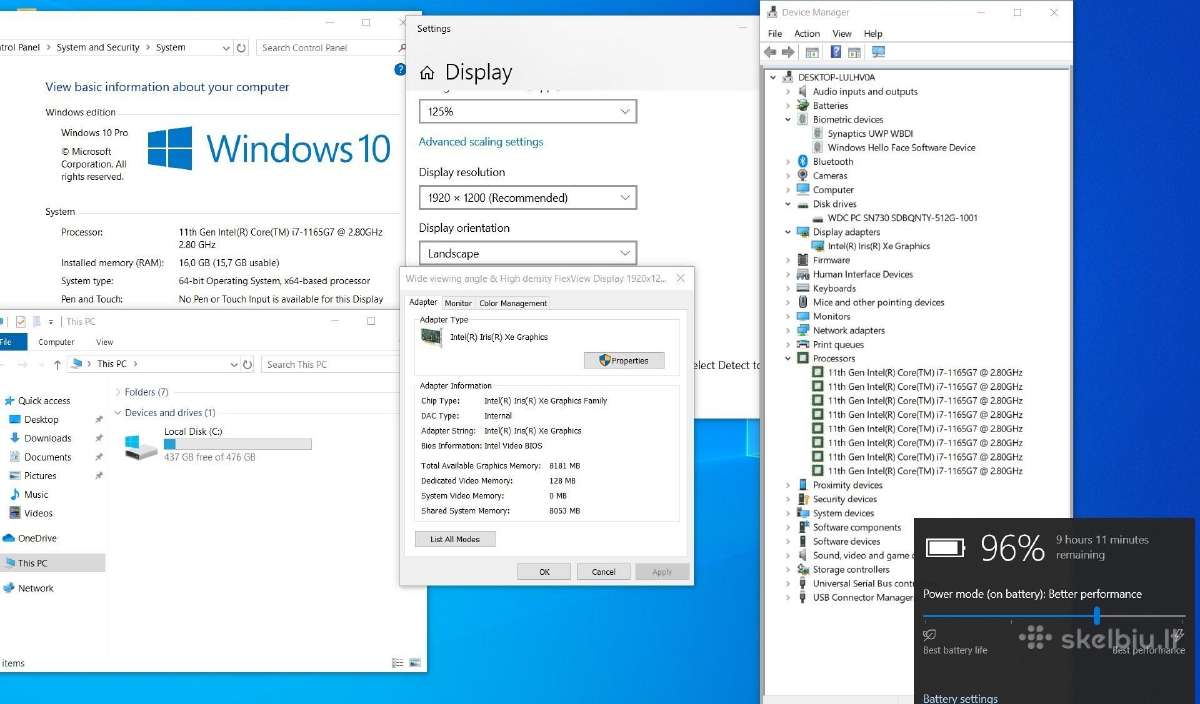The width and height of the screenshot is (1200, 704).
Task: Open Downloads in File Explorer sidebar
Action: 48,438
